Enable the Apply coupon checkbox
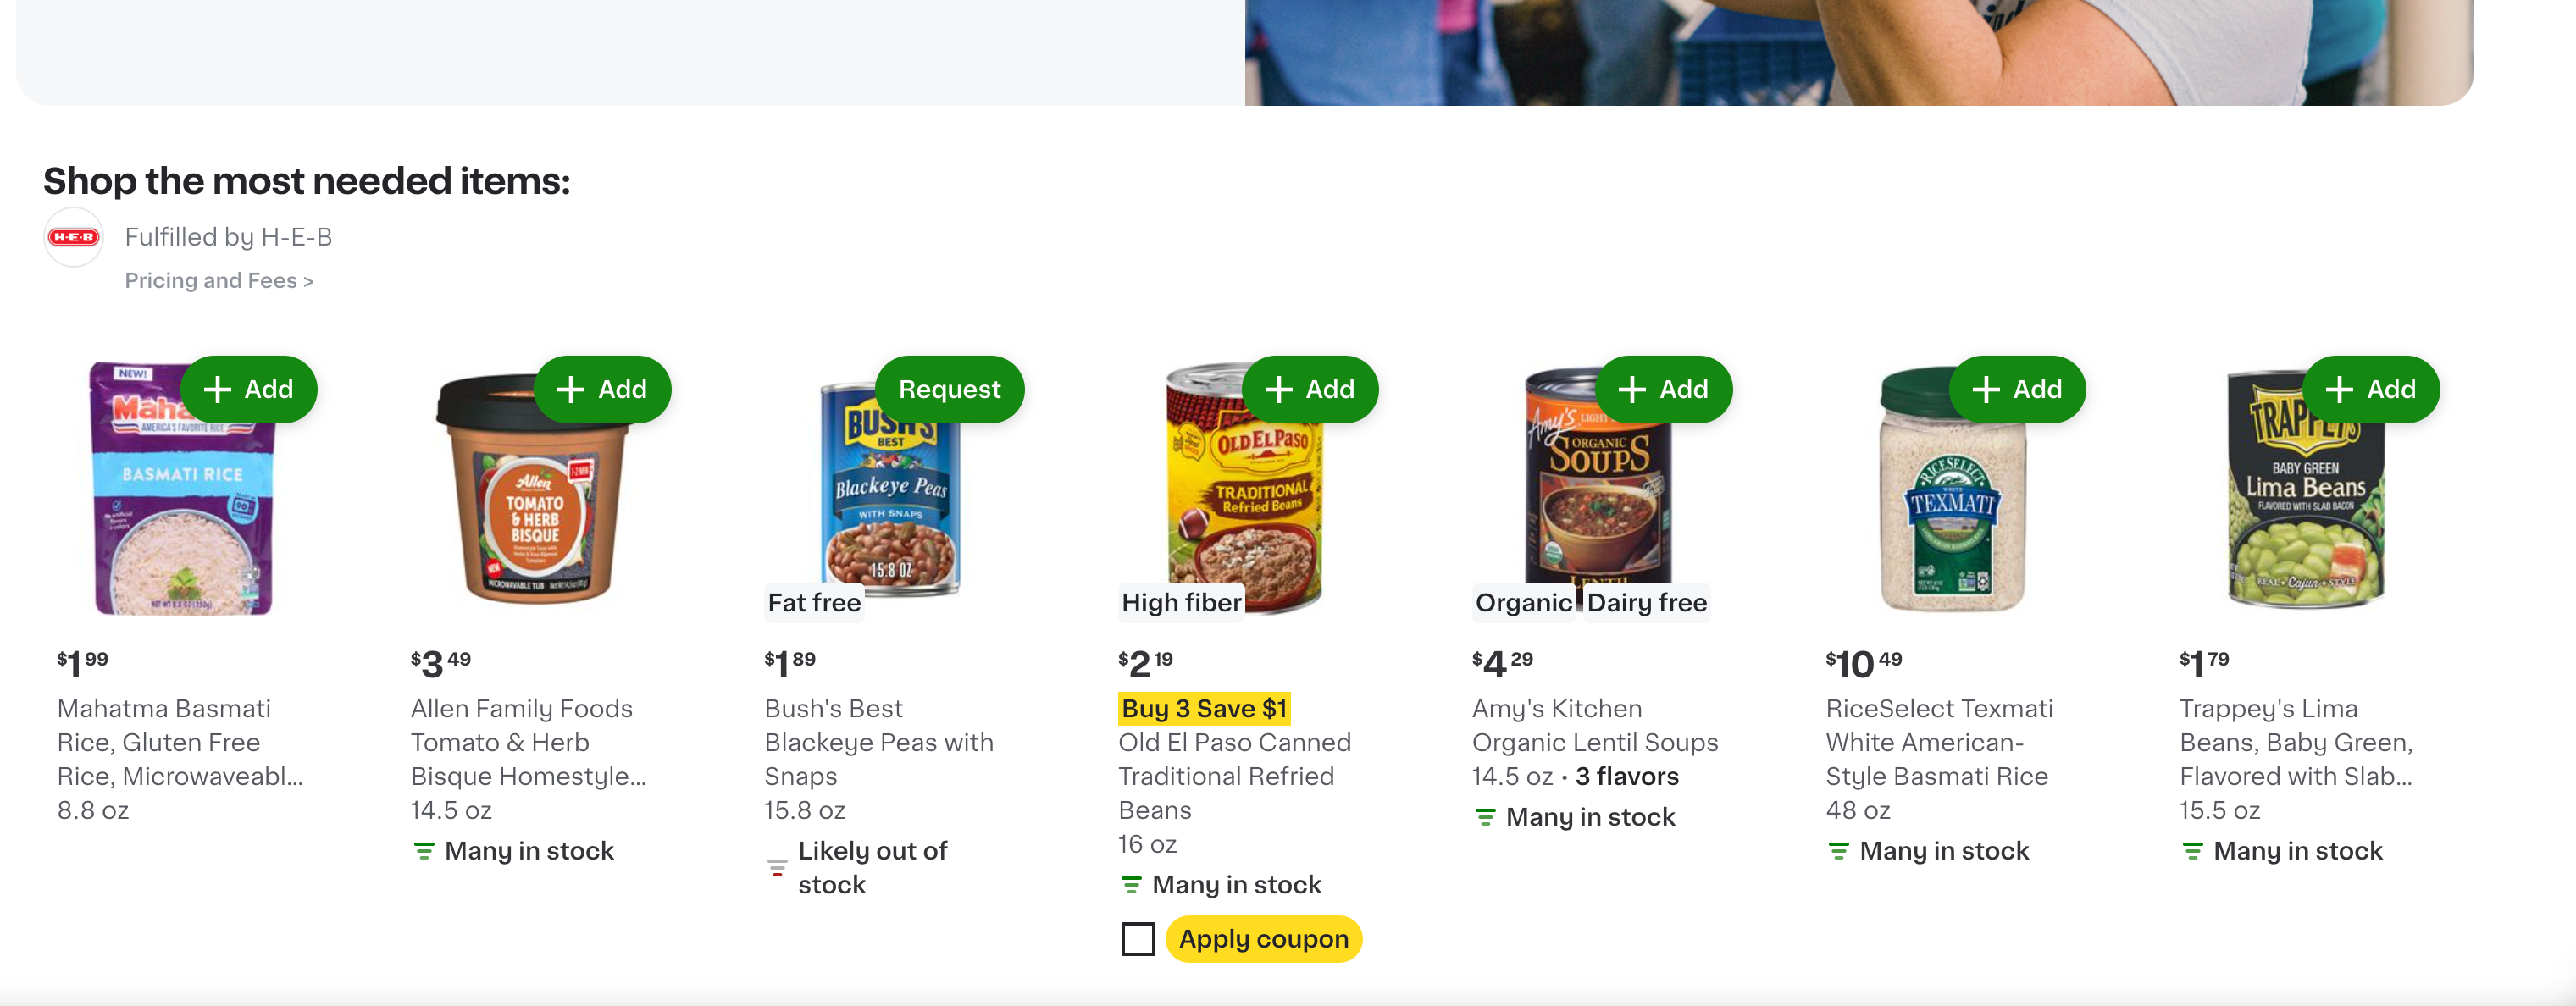This screenshot has width=2576, height=1006. (x=1137, y=938)
